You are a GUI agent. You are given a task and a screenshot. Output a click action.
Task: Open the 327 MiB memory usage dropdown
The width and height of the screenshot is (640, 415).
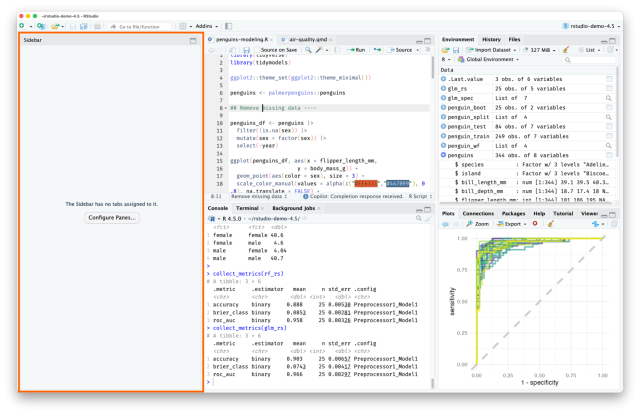(x=540, y=50)
